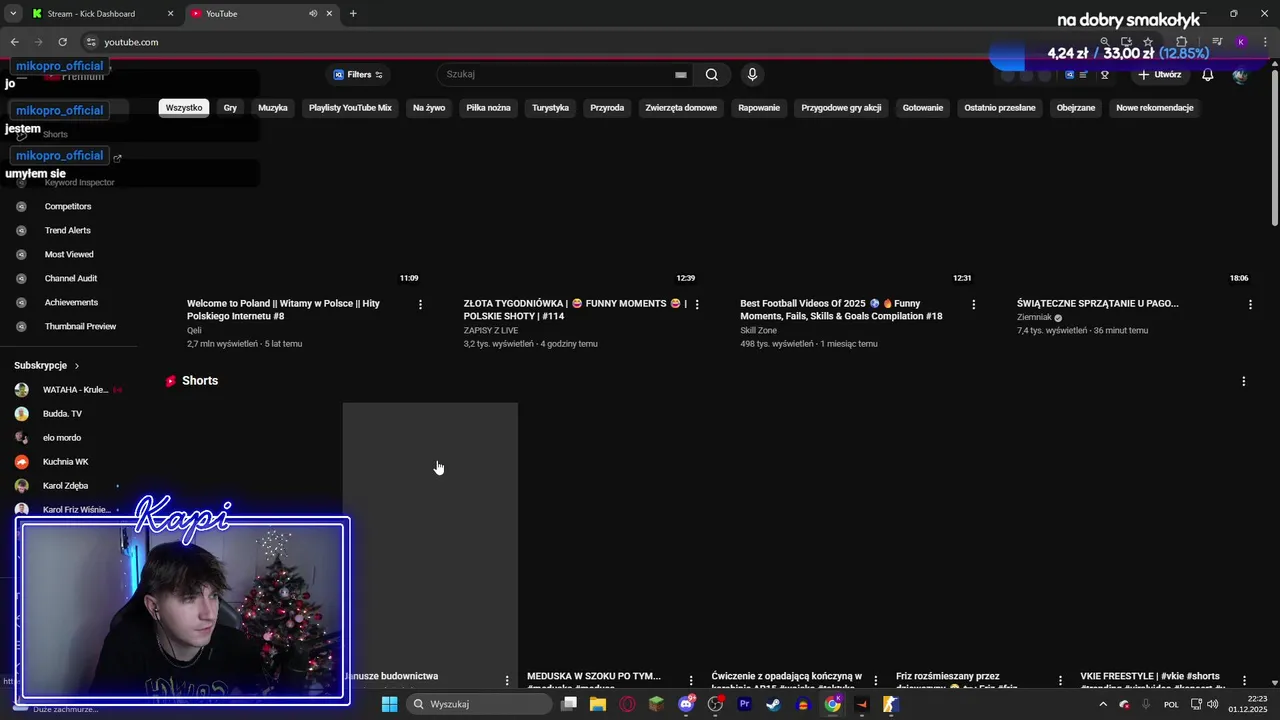This screenshot has height=720, width=1280.
Task: Open the Skill Zone channel link
Action: tap(758, 330)
